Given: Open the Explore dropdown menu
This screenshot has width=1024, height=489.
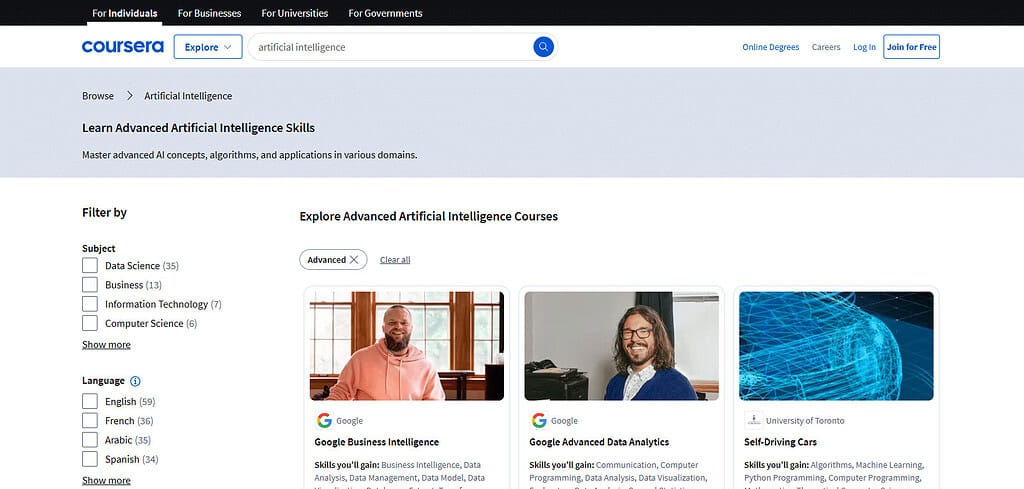Looking at the screenshot, I should pos(208,47).
